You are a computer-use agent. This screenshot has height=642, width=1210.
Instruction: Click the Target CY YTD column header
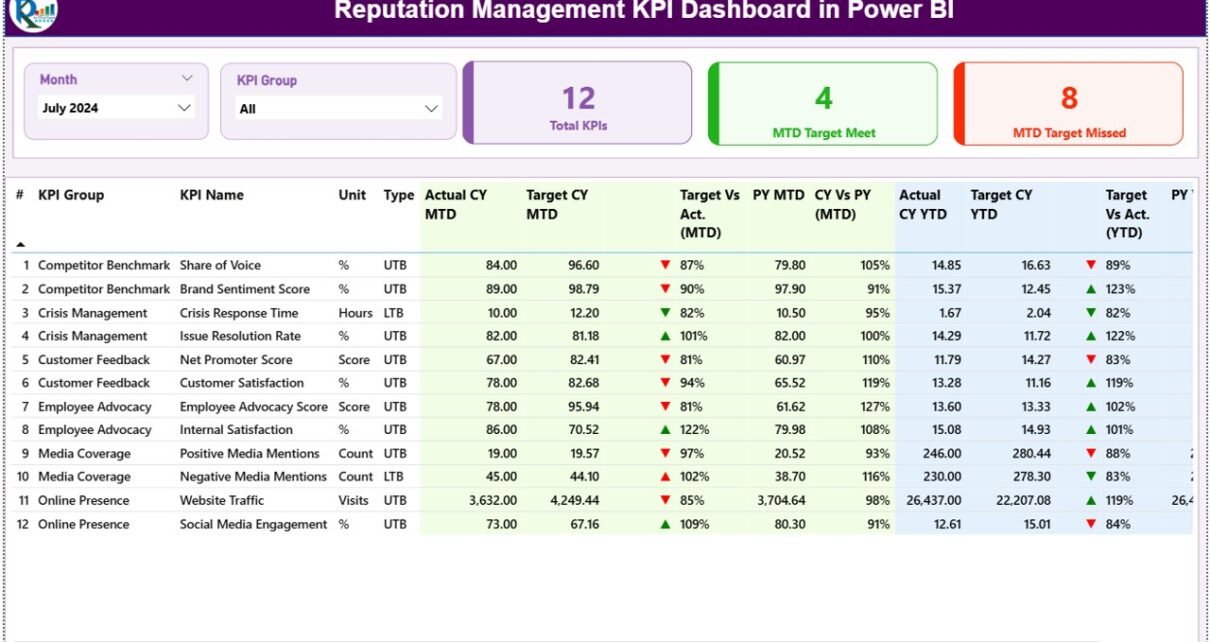point(1001,204)
